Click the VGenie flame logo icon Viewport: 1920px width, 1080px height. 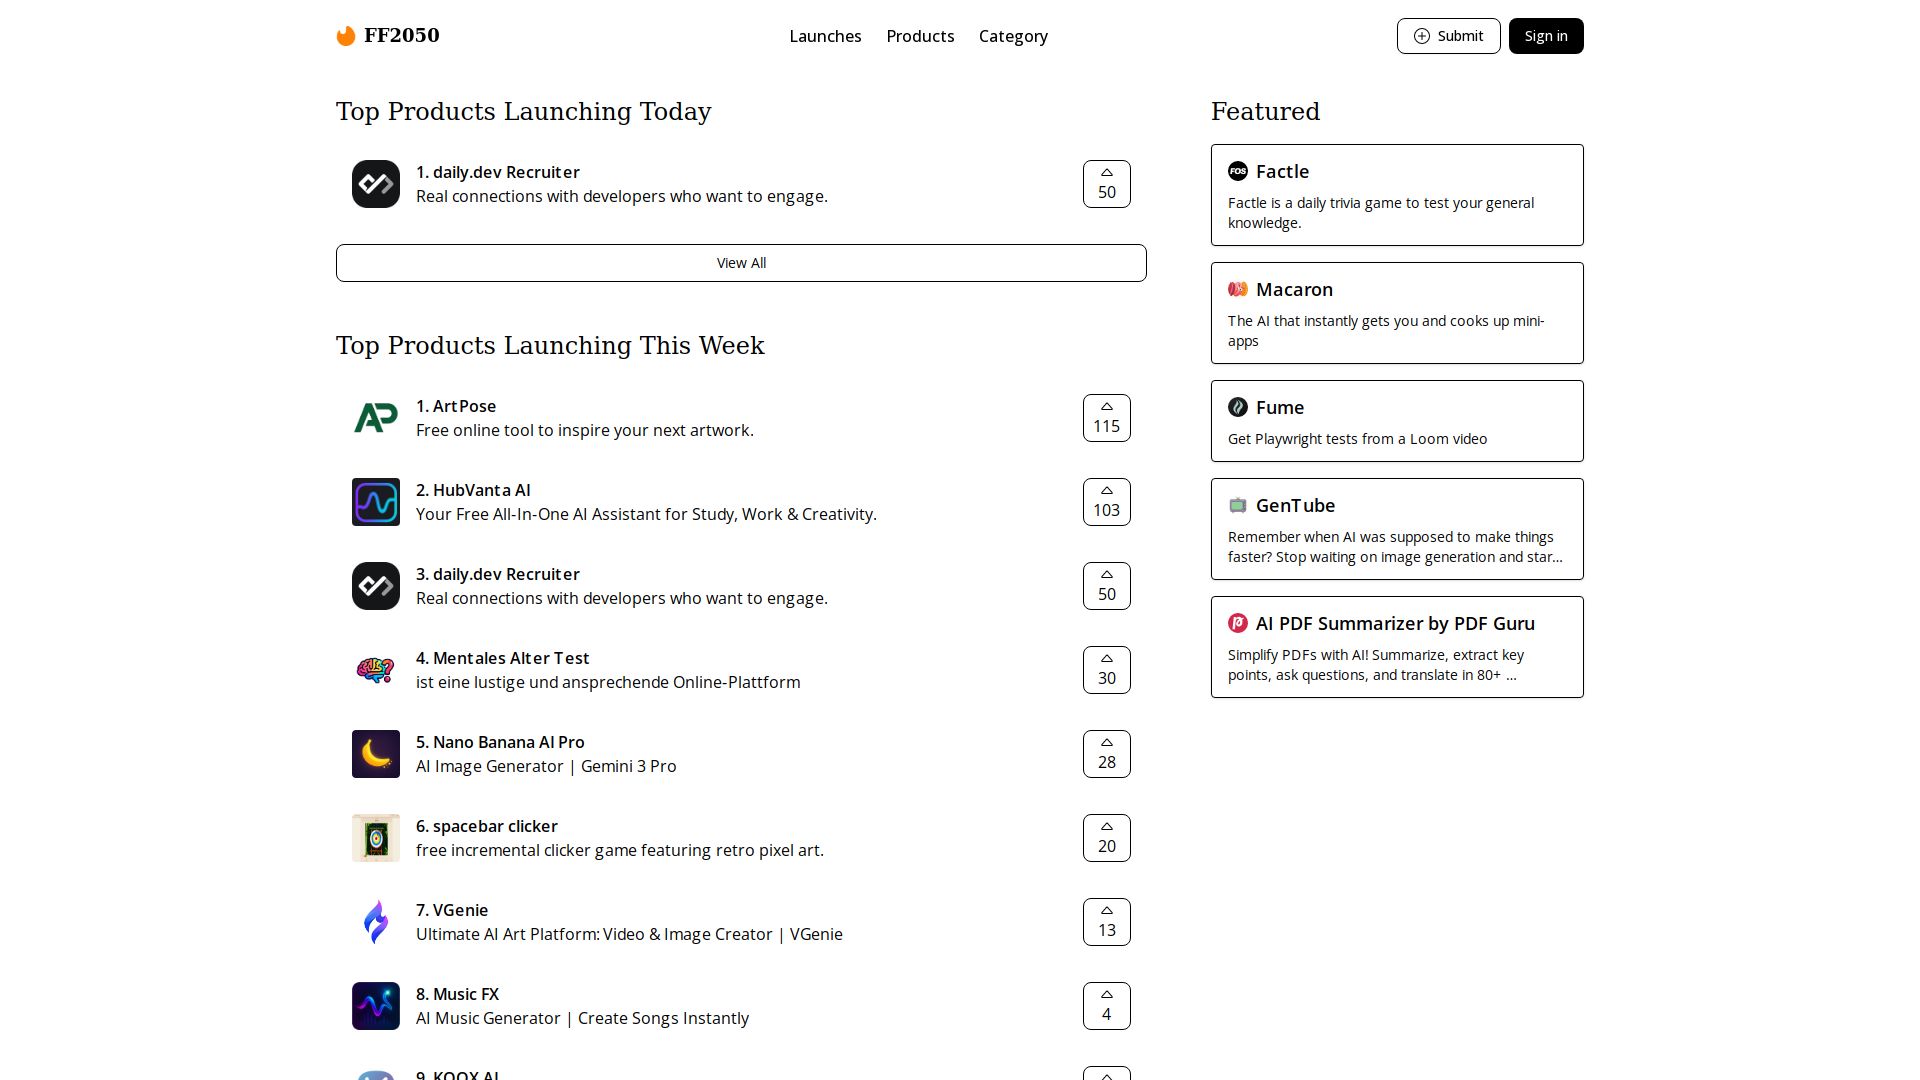[x=376, y=922]
